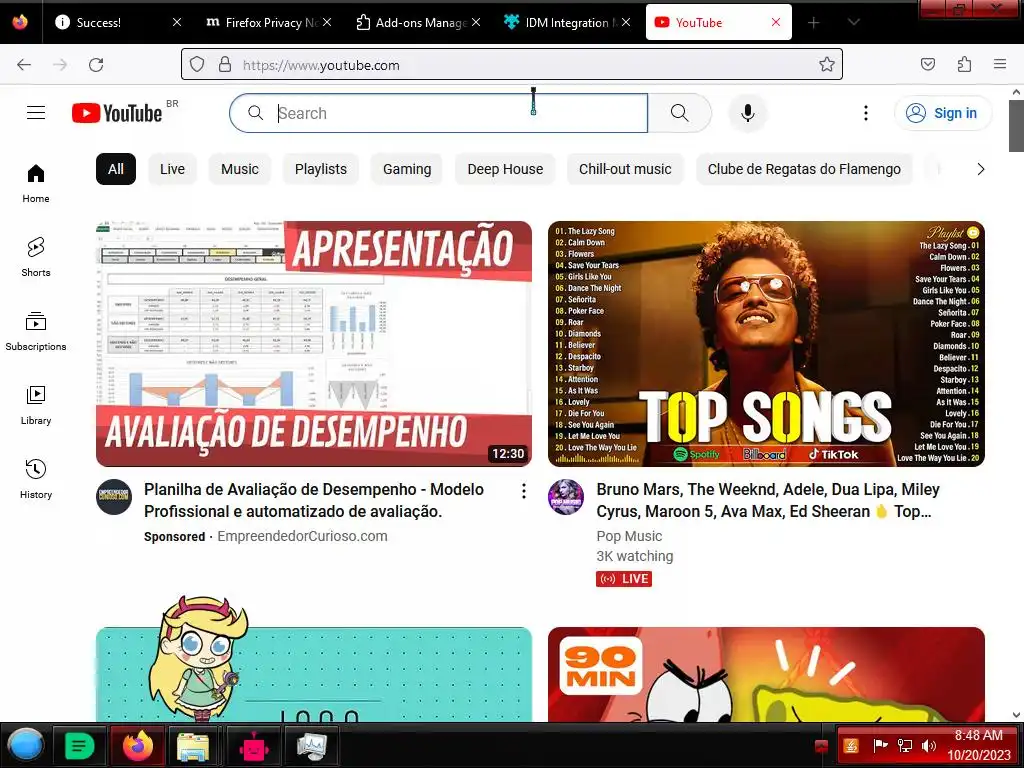This screenshot has height=768, width=1024.
Task: Open Planilha de Avaliação de Desempenho title
Action: (x=314, y=500)
